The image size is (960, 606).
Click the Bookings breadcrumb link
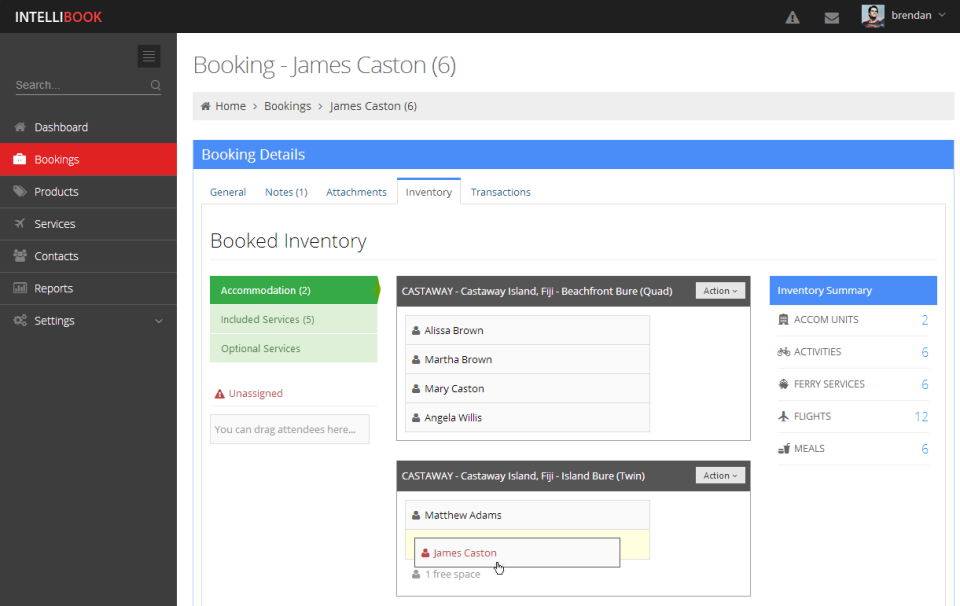click(x=290, y=106)
